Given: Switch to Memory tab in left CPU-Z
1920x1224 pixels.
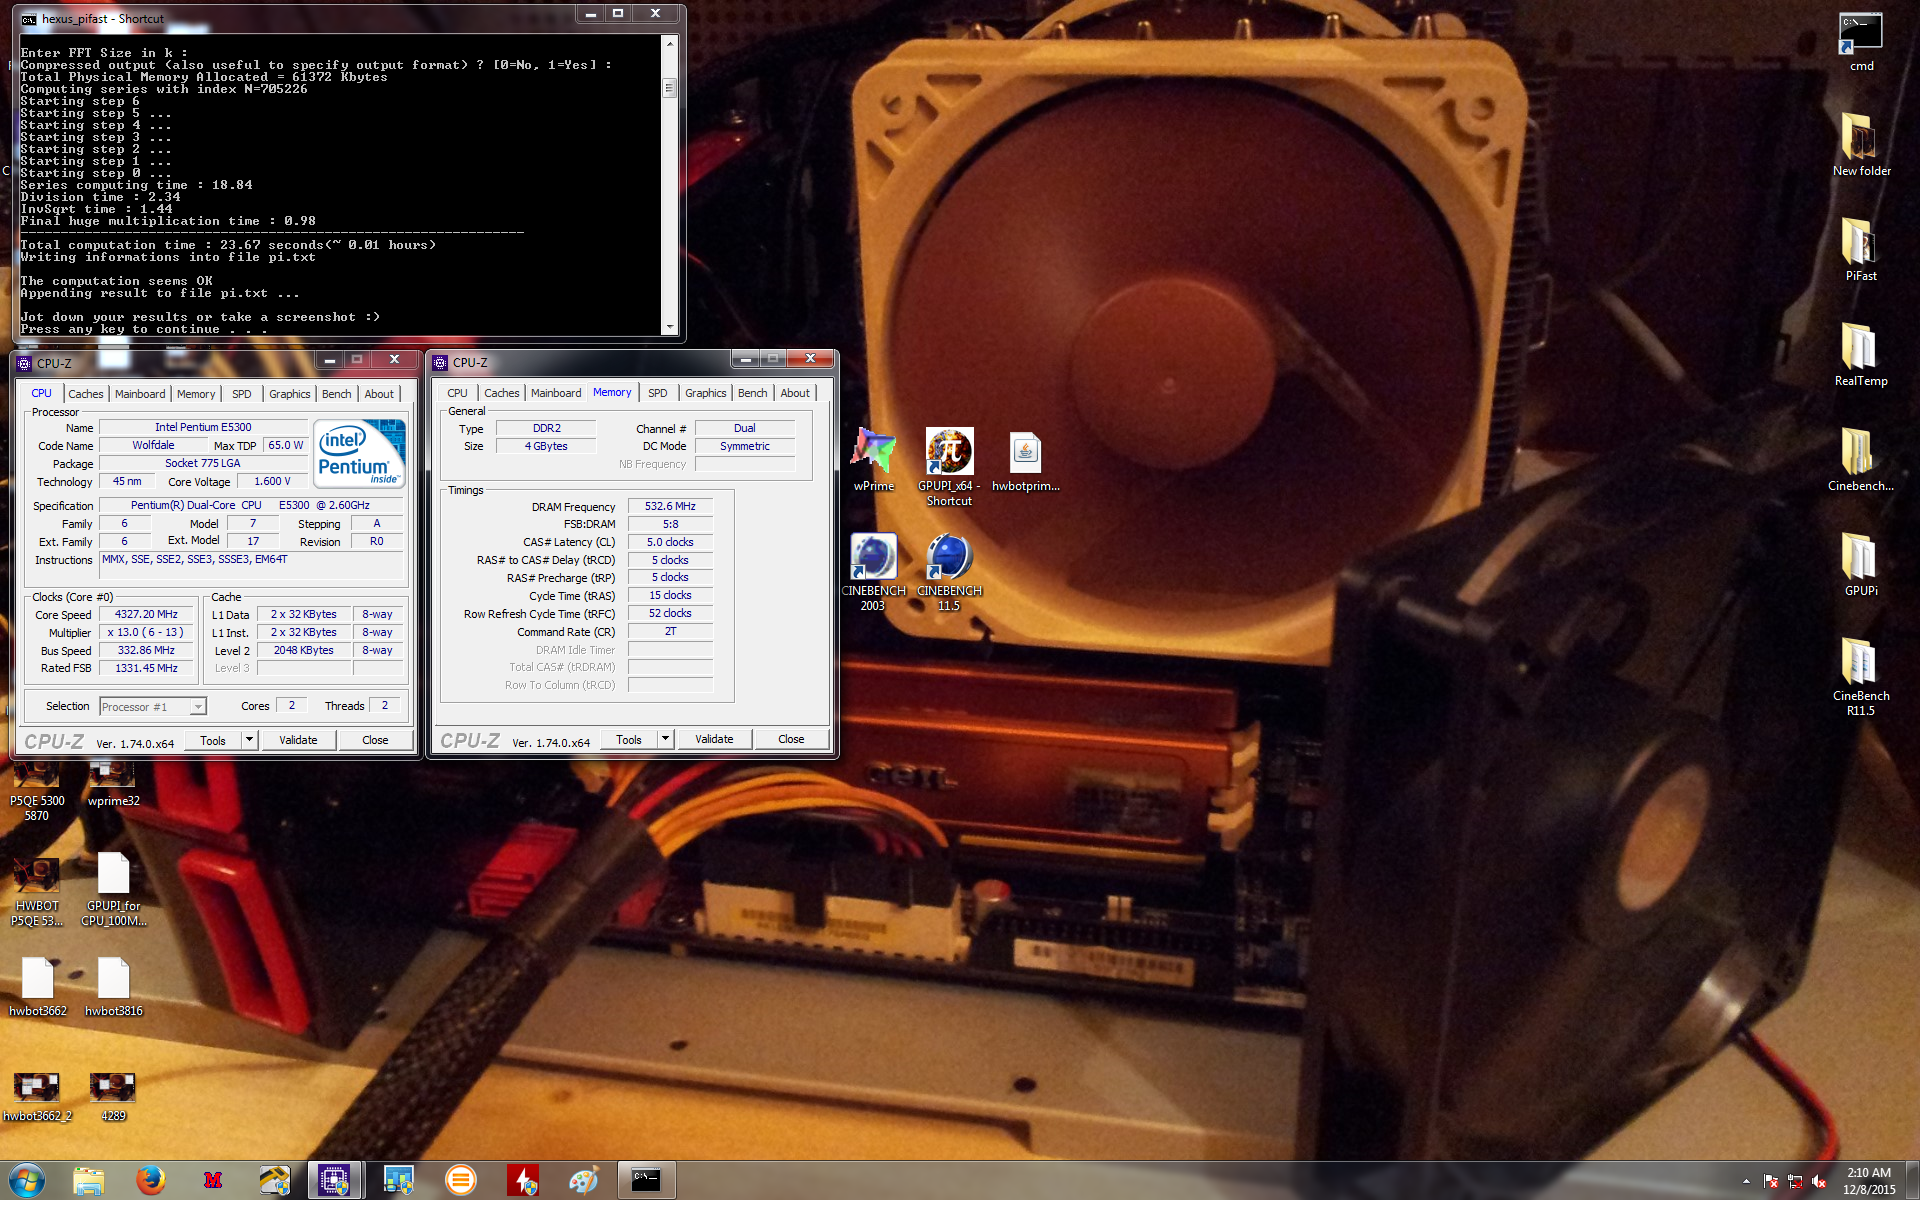Looking at the screenshot, I should [196, 394].
